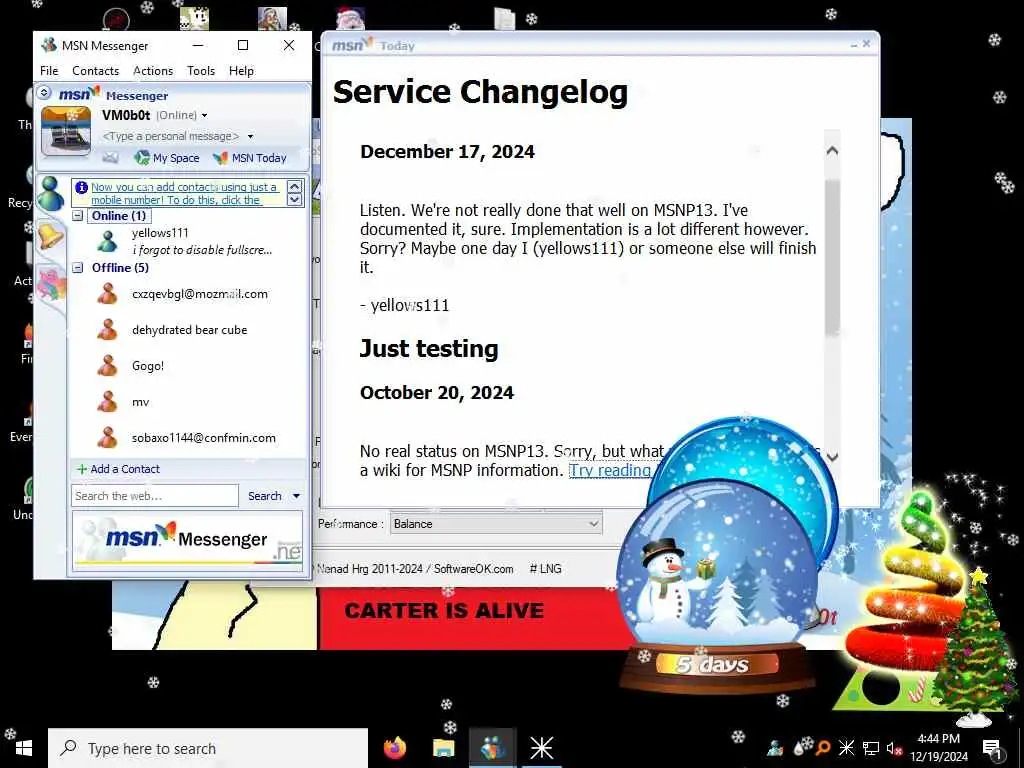1024x768 pixels.
Task: Click the Add a Contact plus icon
Action: 82,469
